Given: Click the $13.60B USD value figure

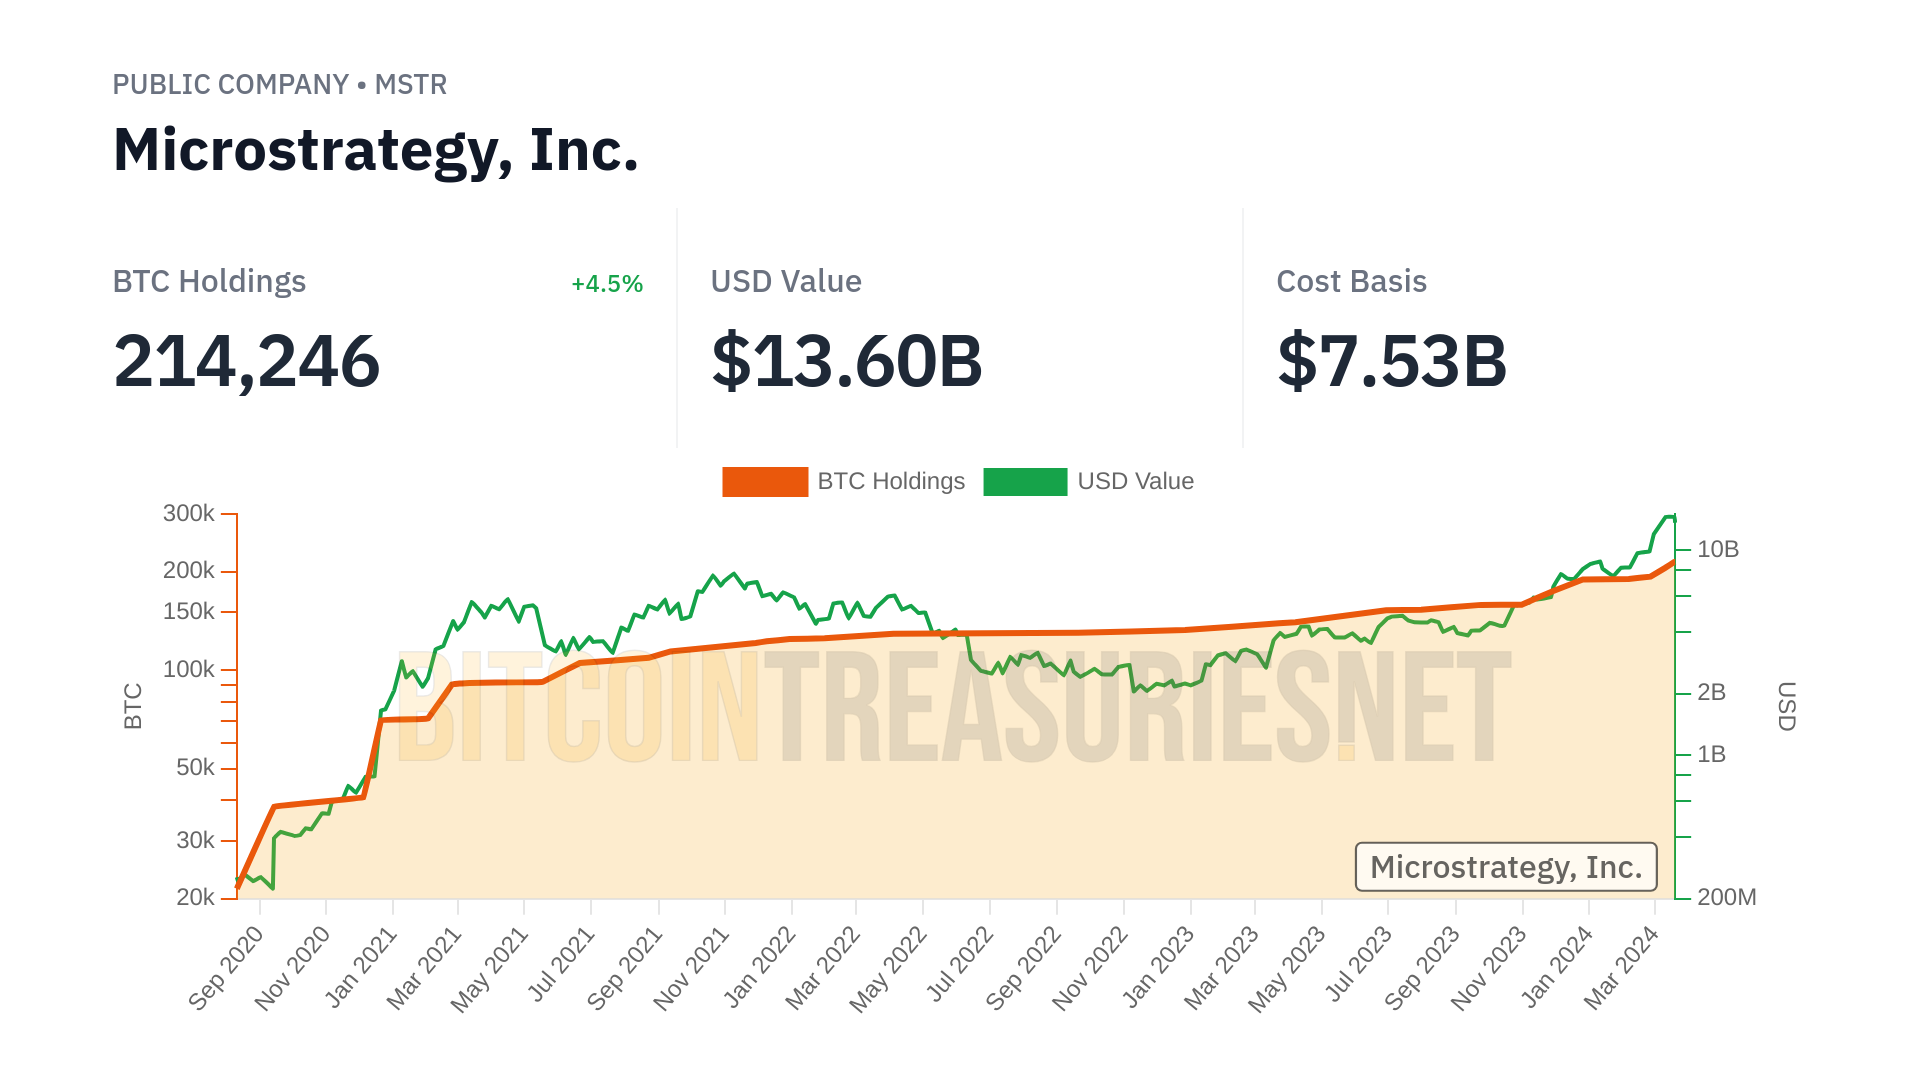Looking at the screenshot, I should pos(847,361).
